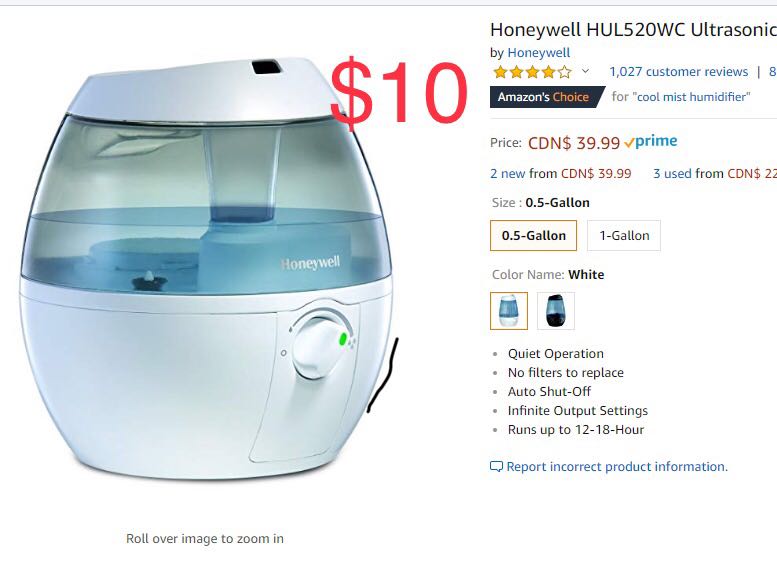This screenshot has width=777, height=561.
Task: Expand the ratings breakdown chevron
Action: click(x=585, y=71)
